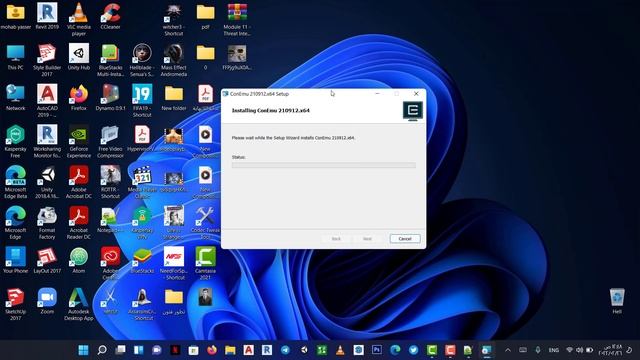The height and width of the screenshot is (360, 640).
Task: Select the Microsoft Edge Beta icon
Action: pos(16,182)
